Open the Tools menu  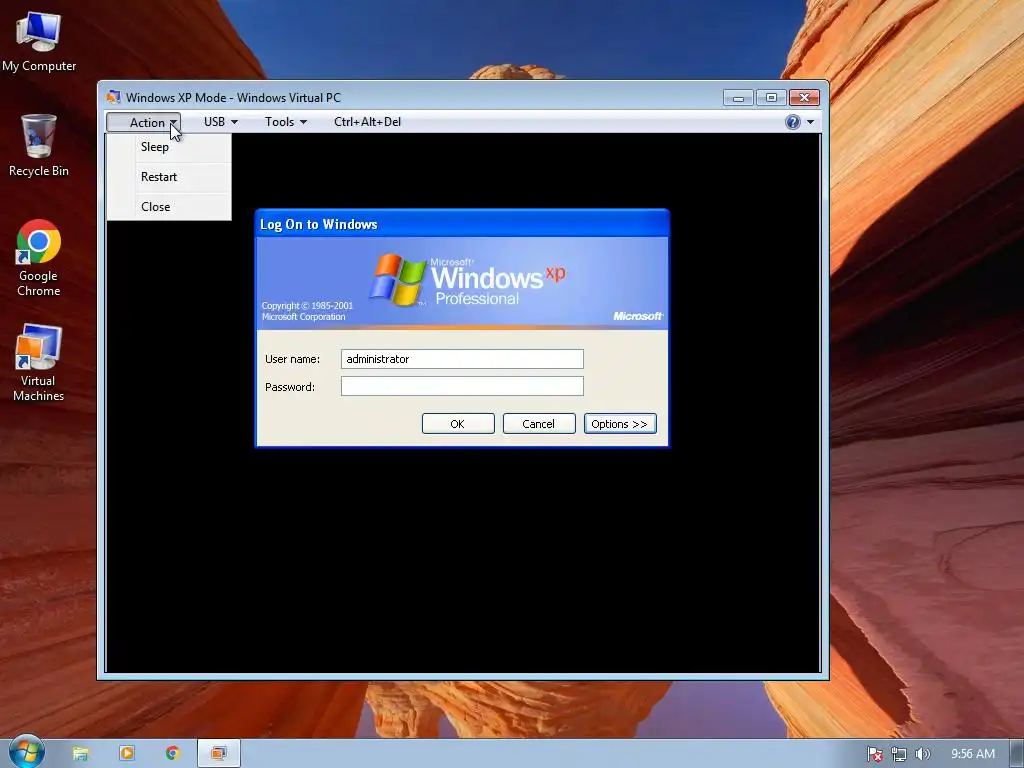point(285,122)
